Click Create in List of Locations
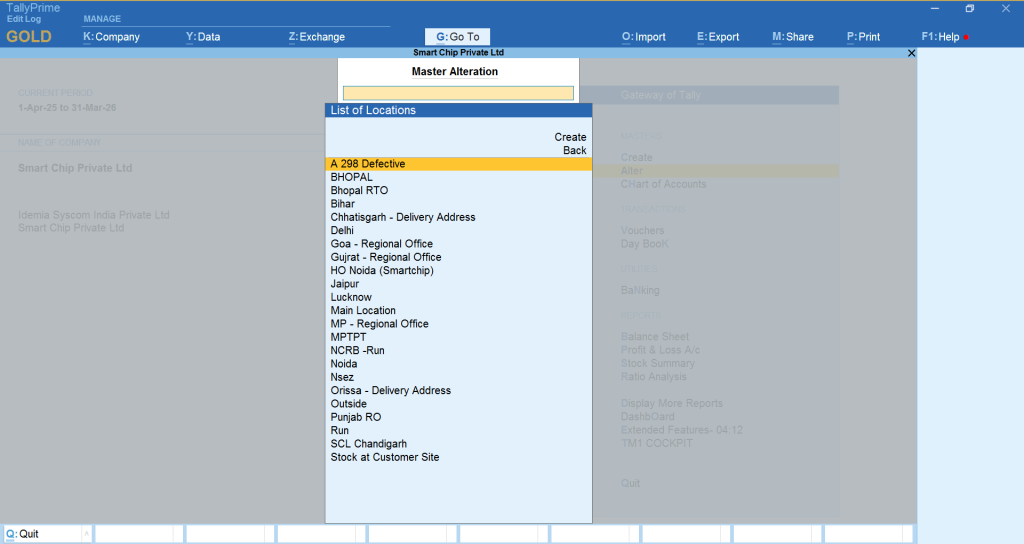Screen dimensions: 1024x544 570,137
